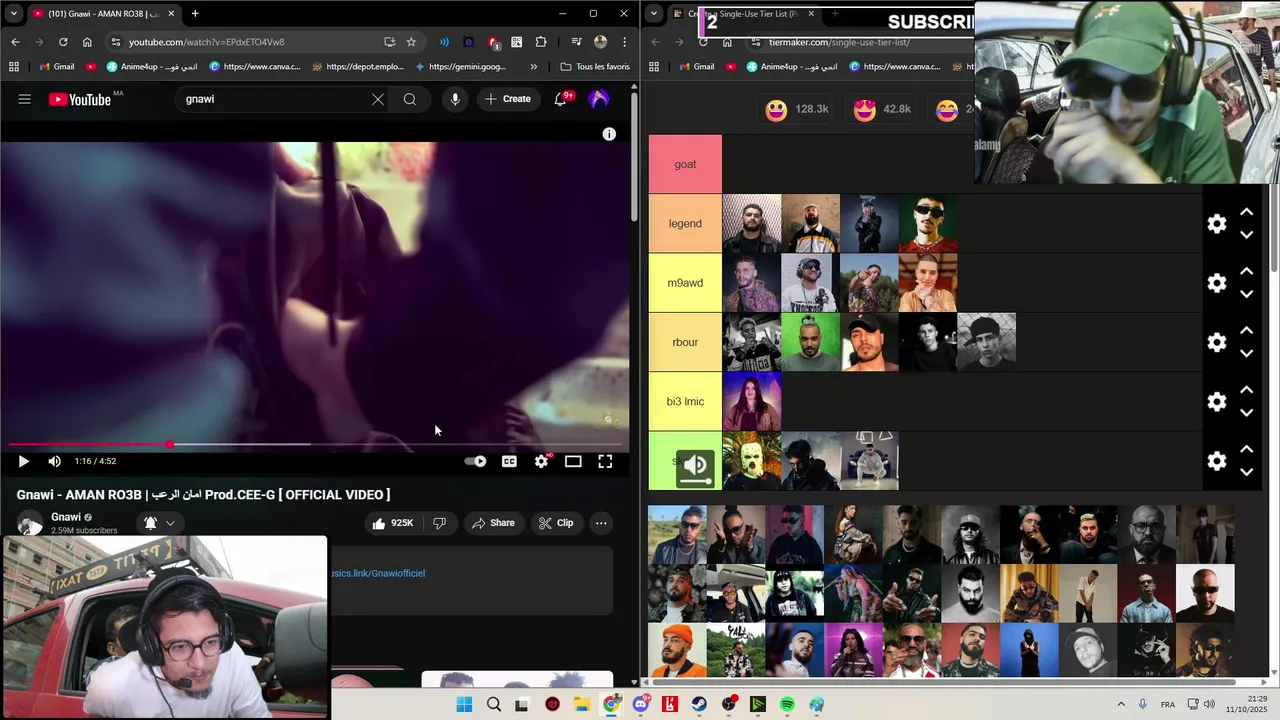The height and width of the screenshot is (720, 1280).
Task: Move rbour tier row up
Action: 1247,330
